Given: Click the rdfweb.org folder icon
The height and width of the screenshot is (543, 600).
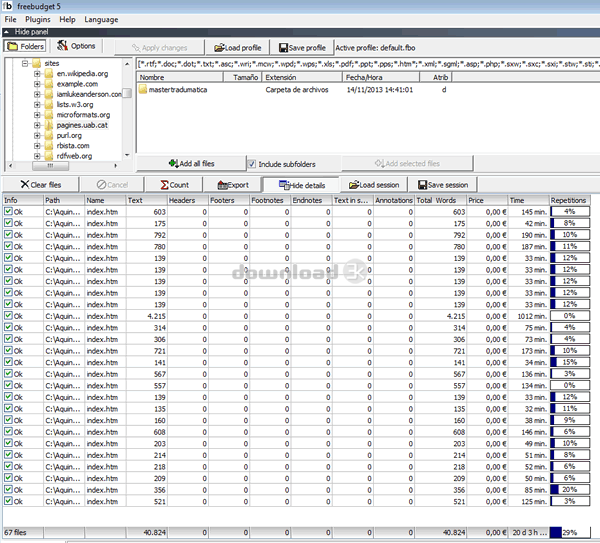Looking at the screenshot, I should coord(49,156).
